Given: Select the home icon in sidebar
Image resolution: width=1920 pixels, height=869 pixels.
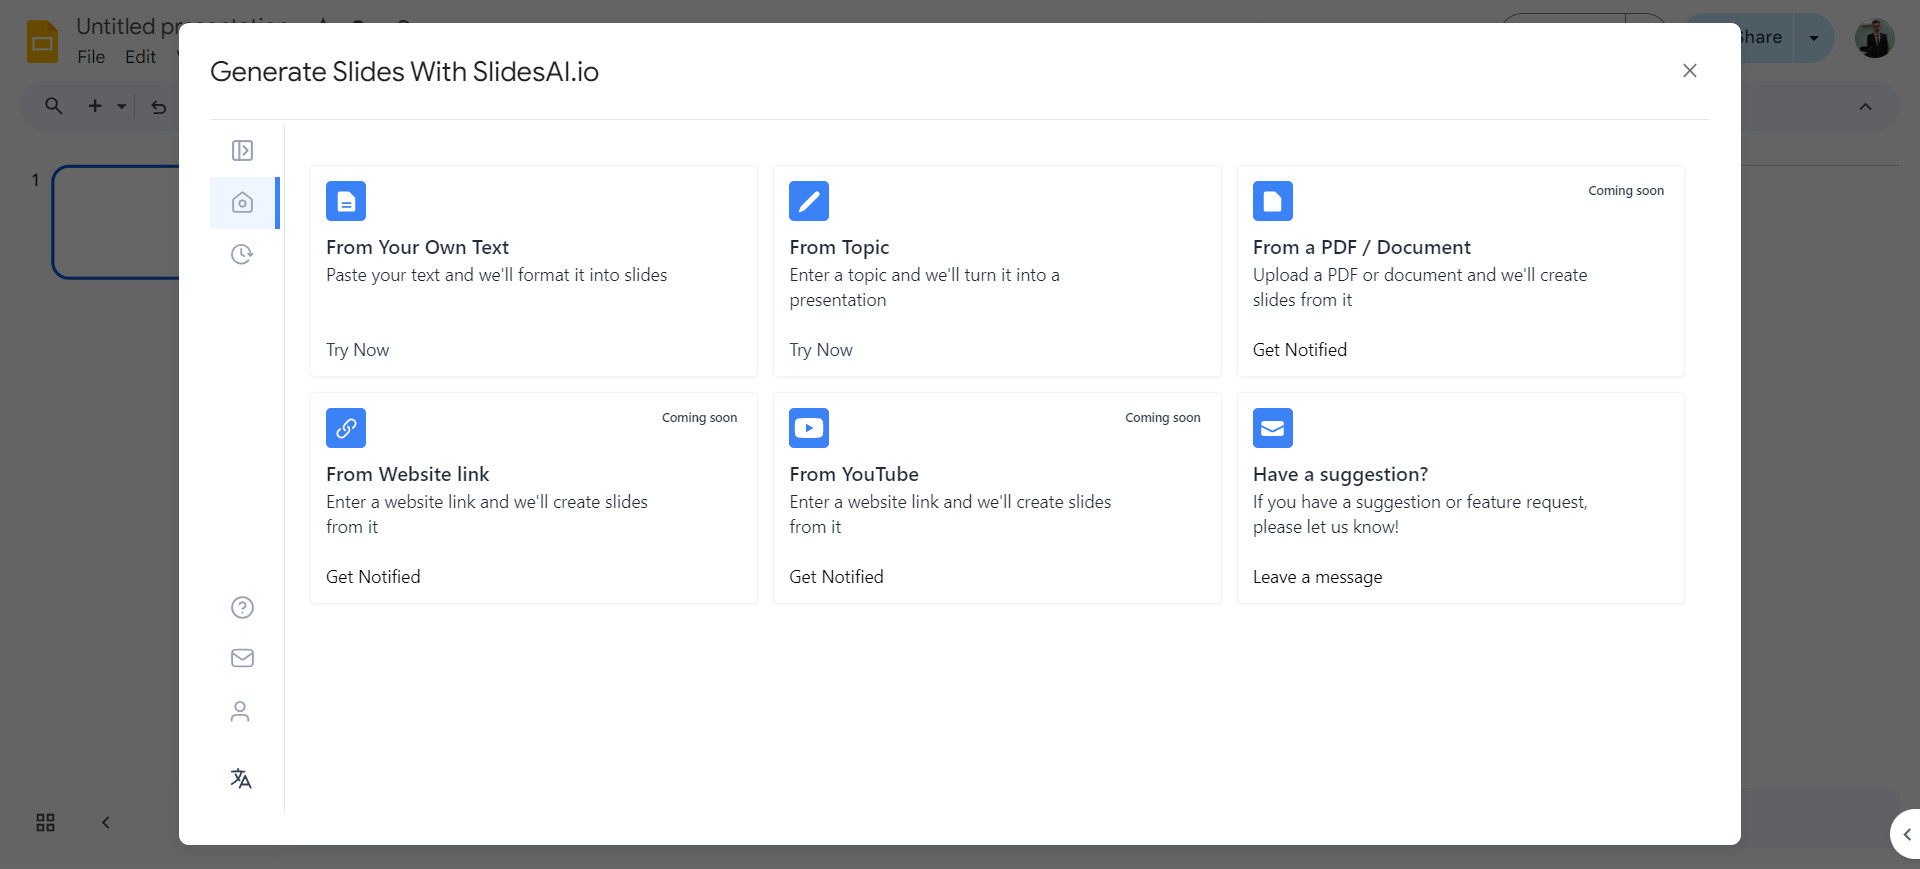Looking at the screenshot, I should [242, 203].
